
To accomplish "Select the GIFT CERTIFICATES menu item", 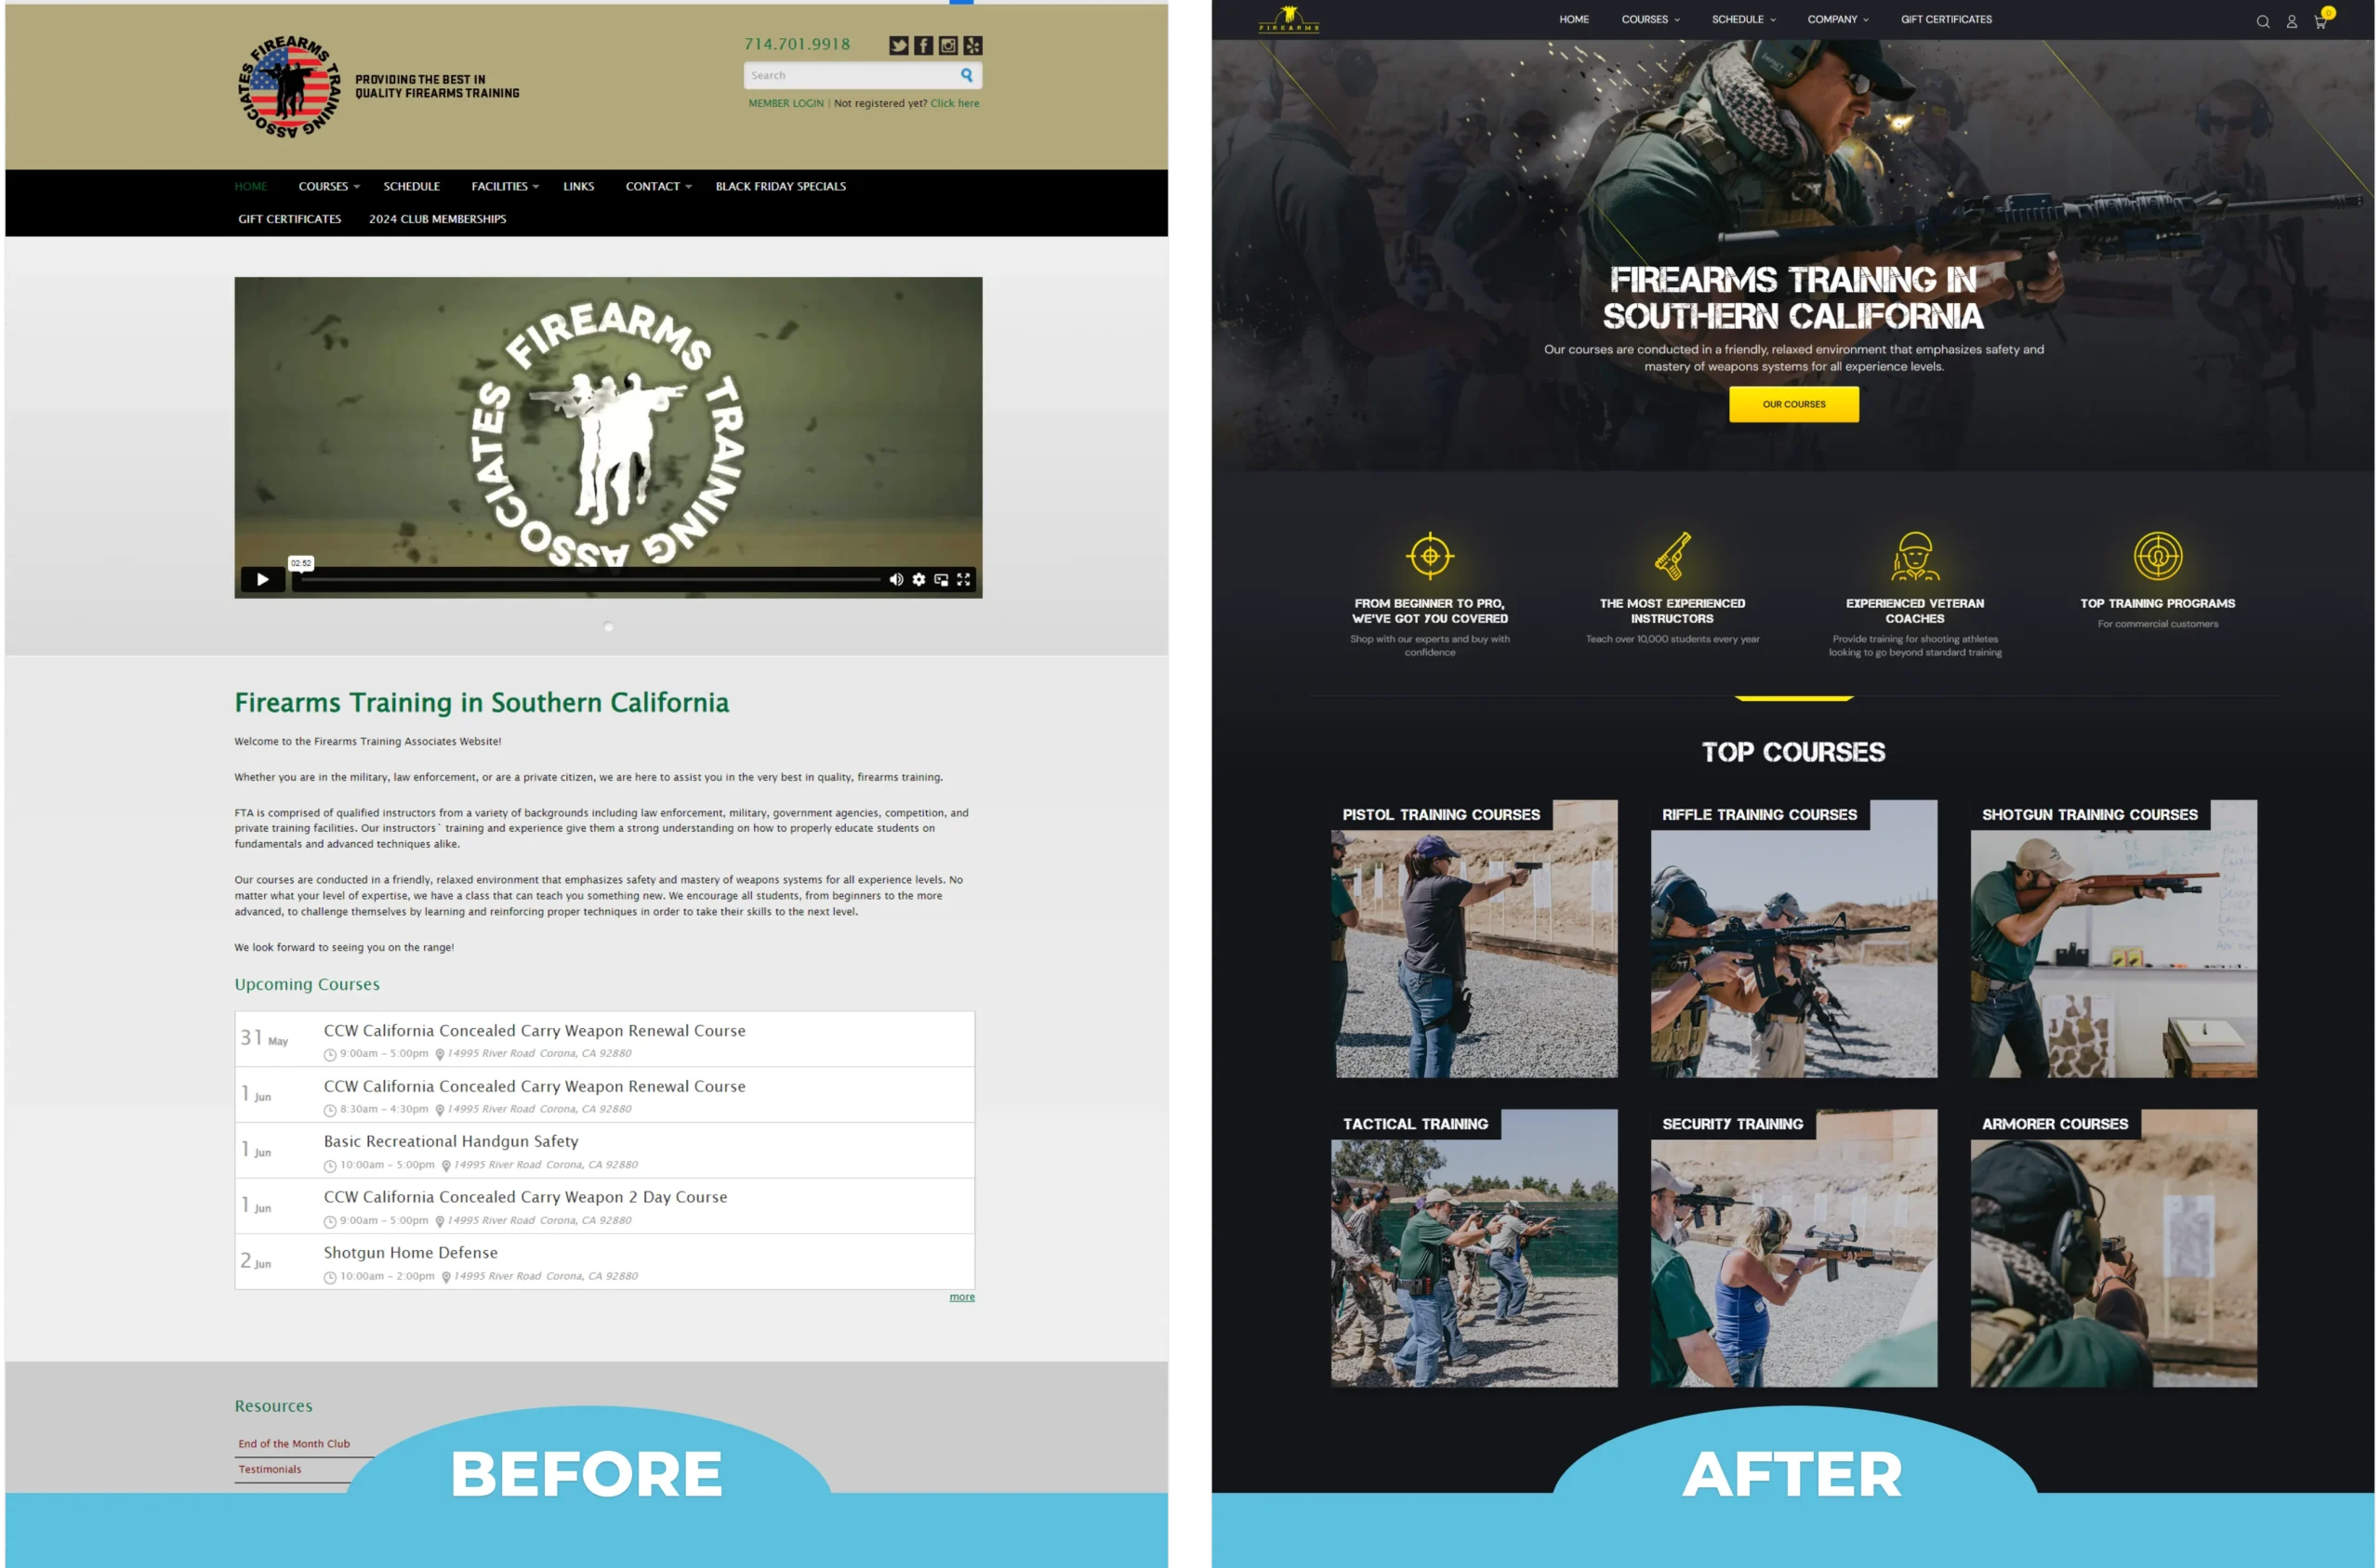I will pos(1948,20).
